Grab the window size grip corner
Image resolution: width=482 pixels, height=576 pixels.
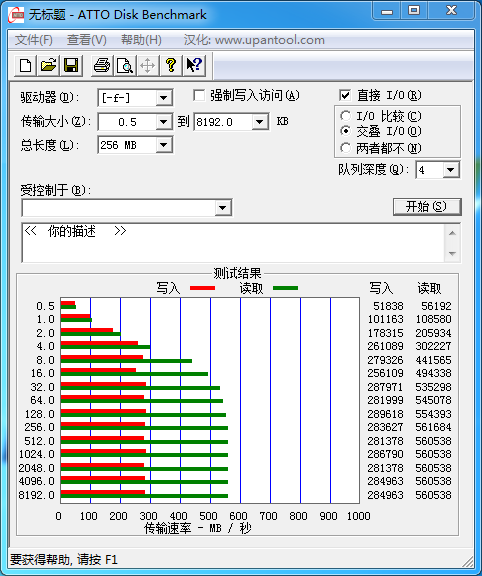(x=468, y=562)
